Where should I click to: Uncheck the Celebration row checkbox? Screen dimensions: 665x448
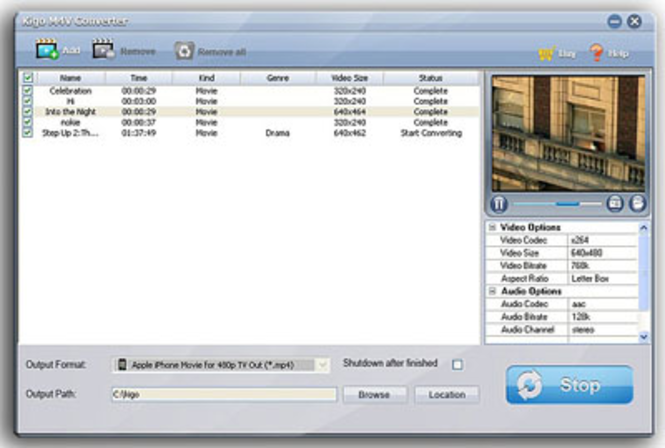coord(28,90)
